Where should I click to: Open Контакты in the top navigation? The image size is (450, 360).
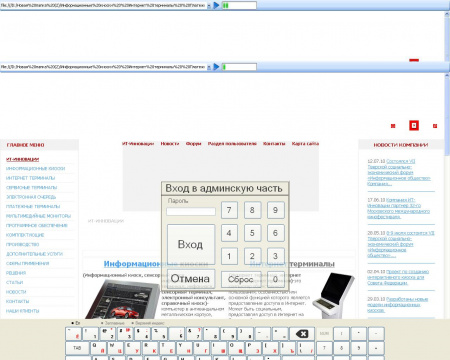click(274, 144)
